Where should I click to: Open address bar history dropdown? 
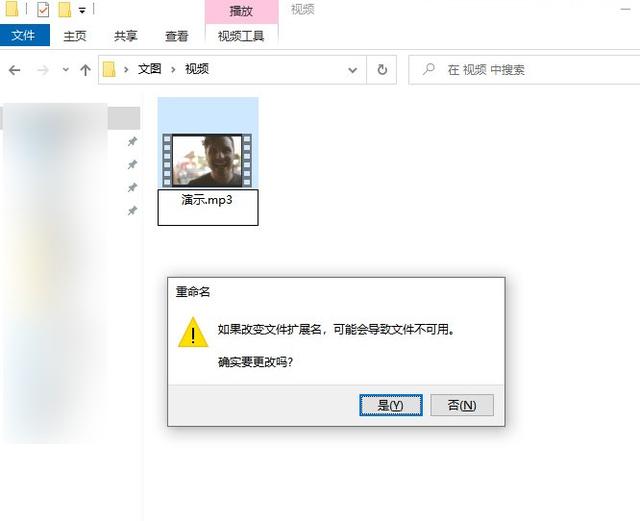[x=353, y=70]
